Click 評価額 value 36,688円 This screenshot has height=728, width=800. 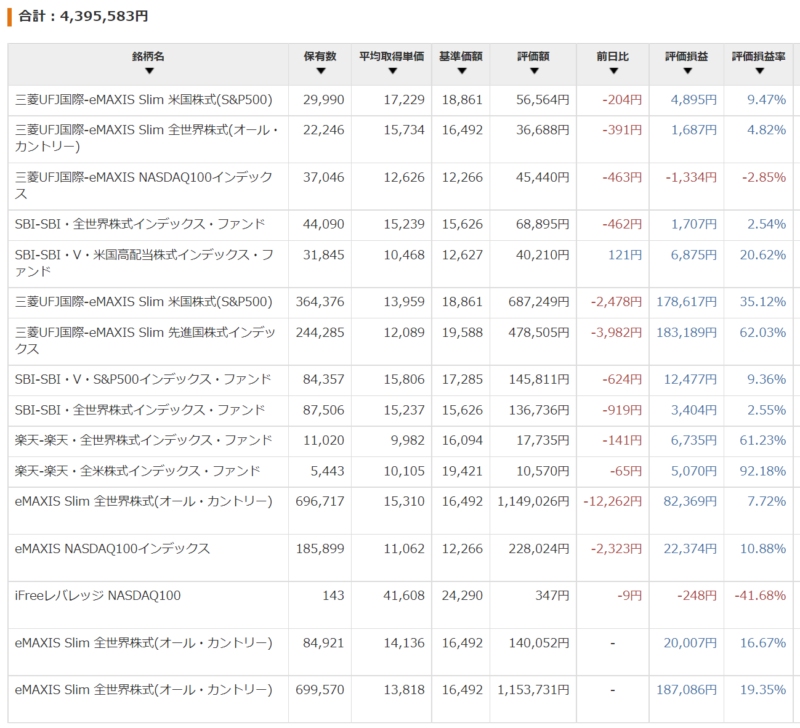click(x=542, y=130)
